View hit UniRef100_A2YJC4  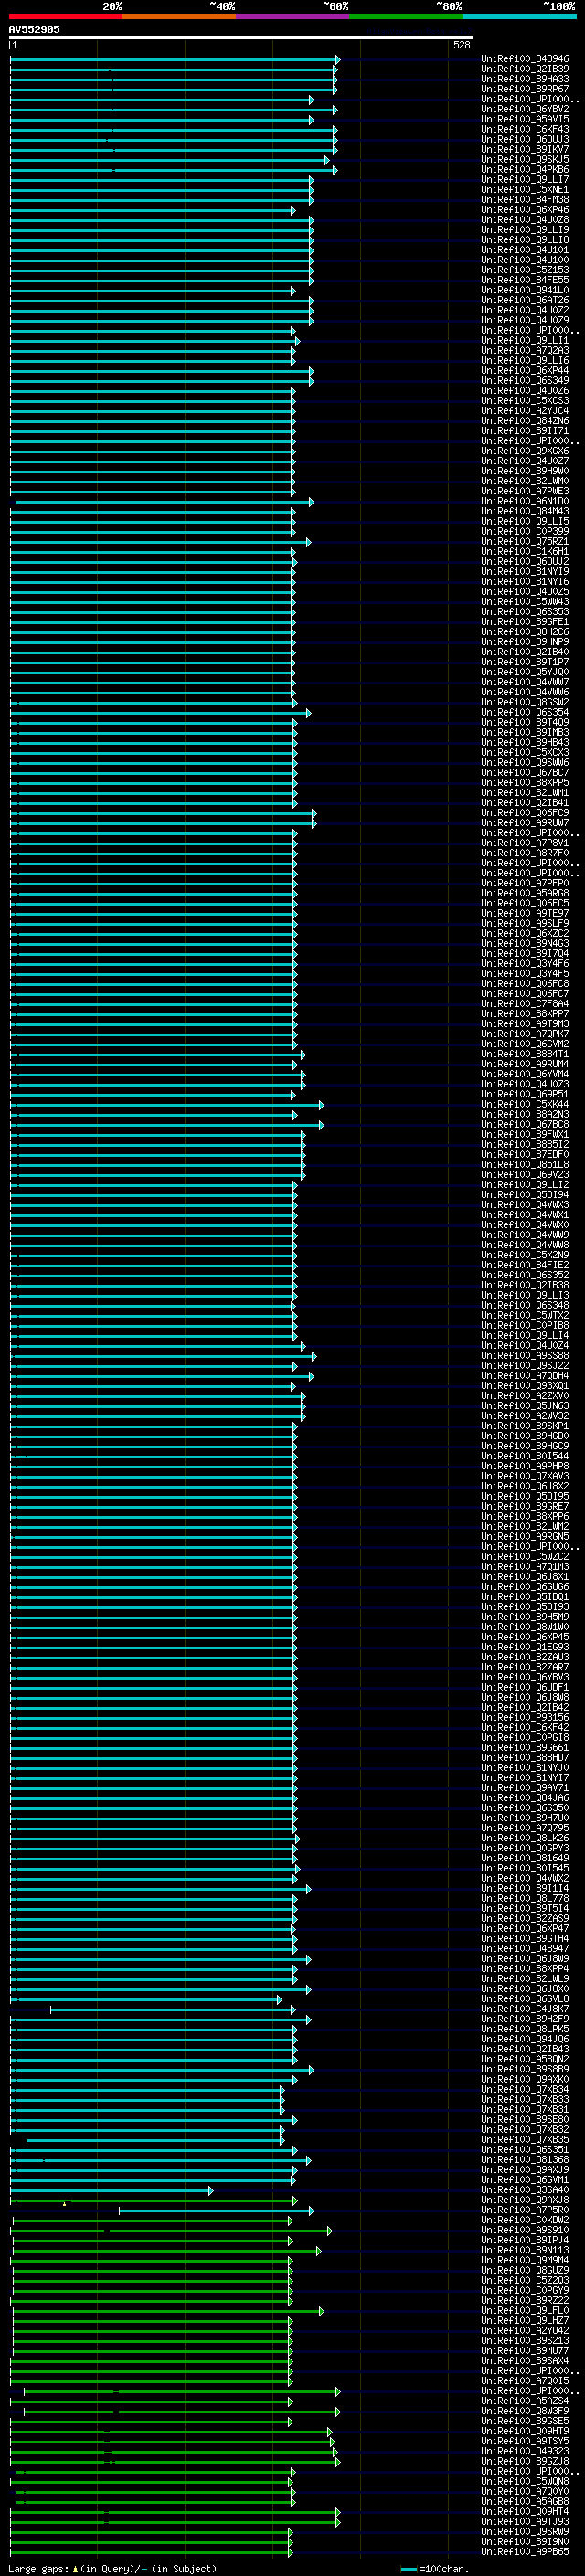point(525,410)
